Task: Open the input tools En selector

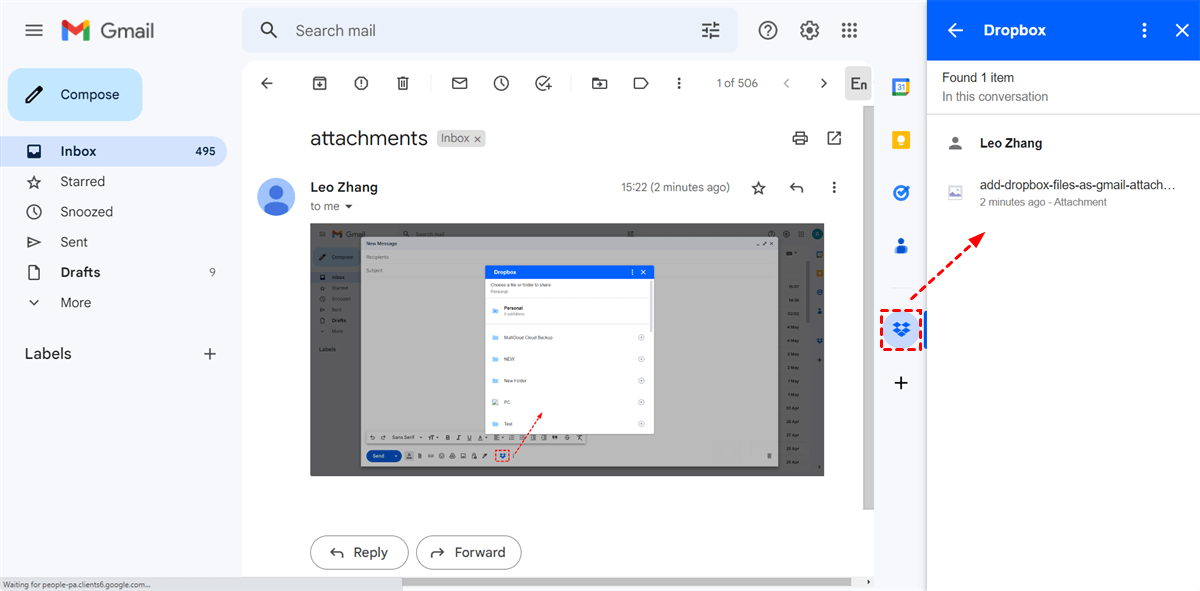Action: point(858,83)
